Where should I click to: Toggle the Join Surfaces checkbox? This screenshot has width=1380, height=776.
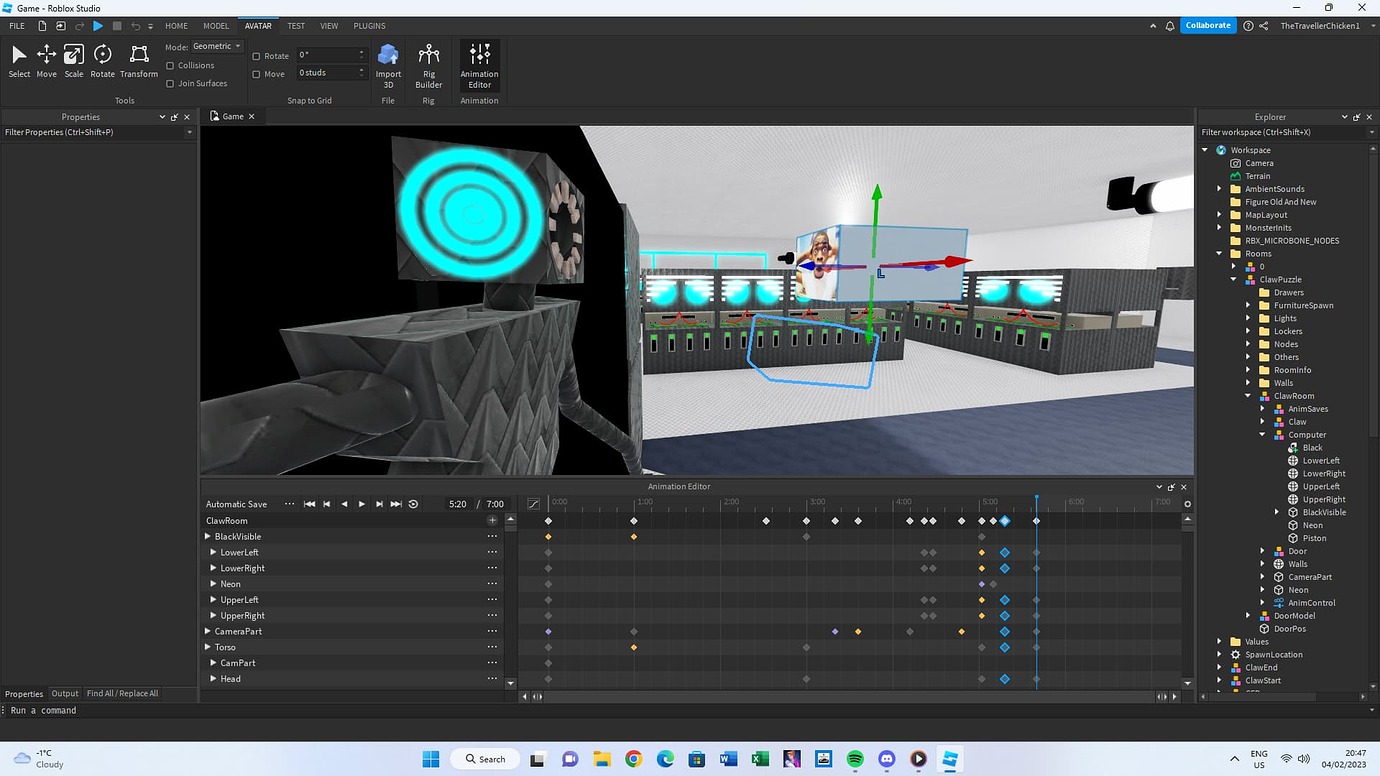coord(171,84)
